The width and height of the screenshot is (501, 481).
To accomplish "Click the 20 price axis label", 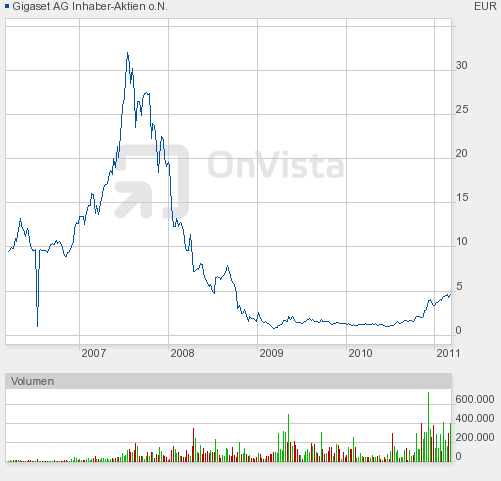I will tap(462, 154).
